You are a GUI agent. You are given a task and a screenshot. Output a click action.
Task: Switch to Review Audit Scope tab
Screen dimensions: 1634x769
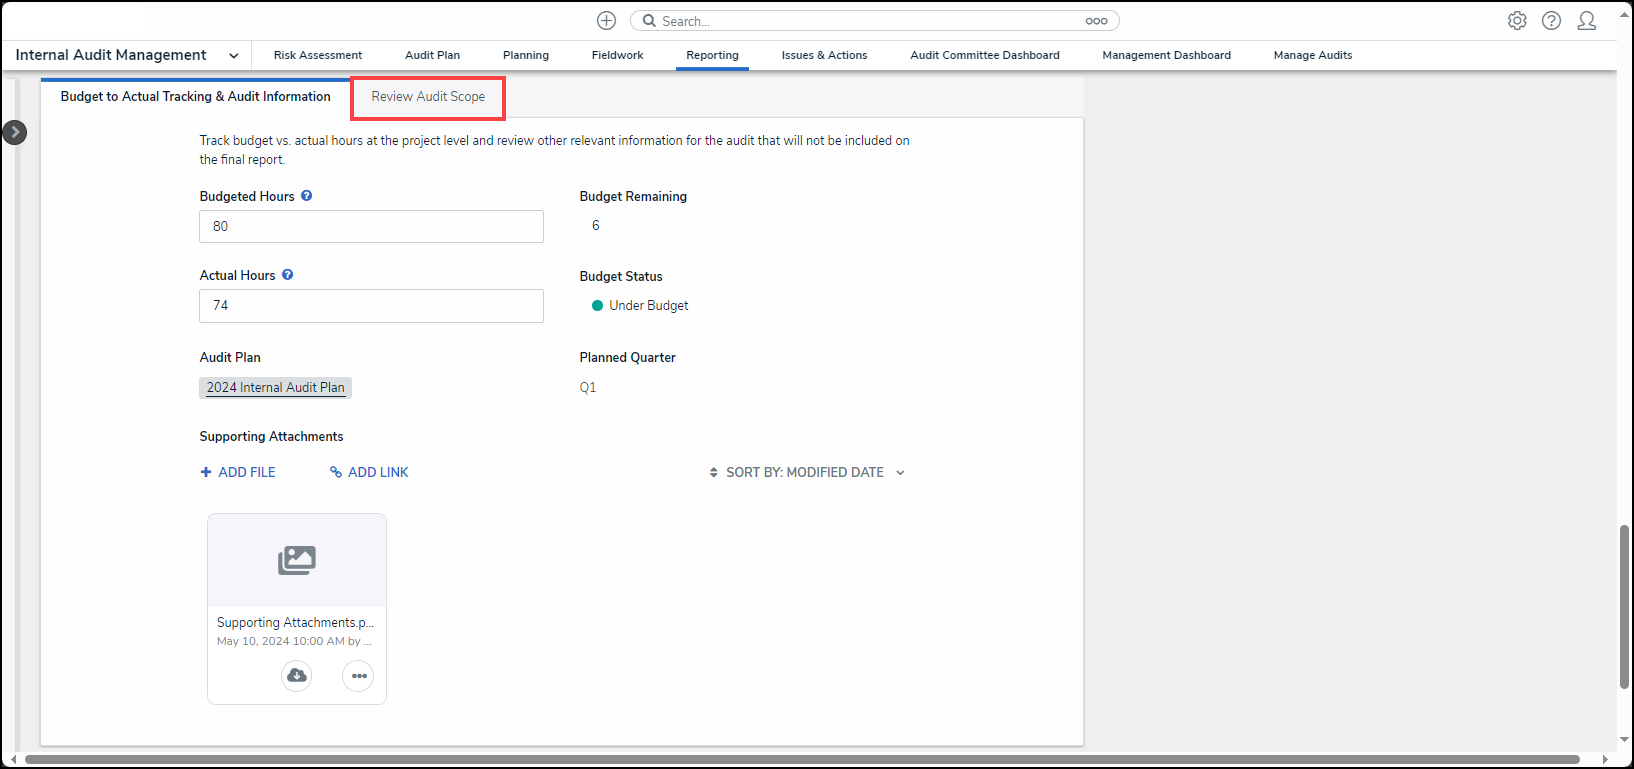coord(428,97)
